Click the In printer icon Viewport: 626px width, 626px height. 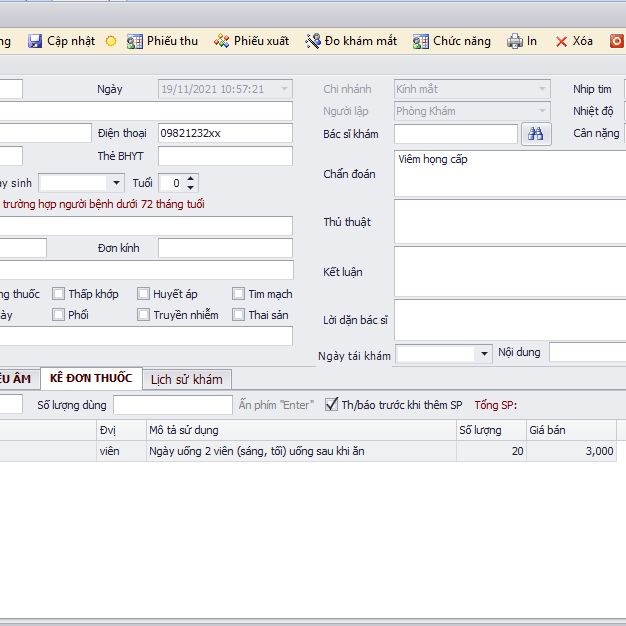coord(514,41)
